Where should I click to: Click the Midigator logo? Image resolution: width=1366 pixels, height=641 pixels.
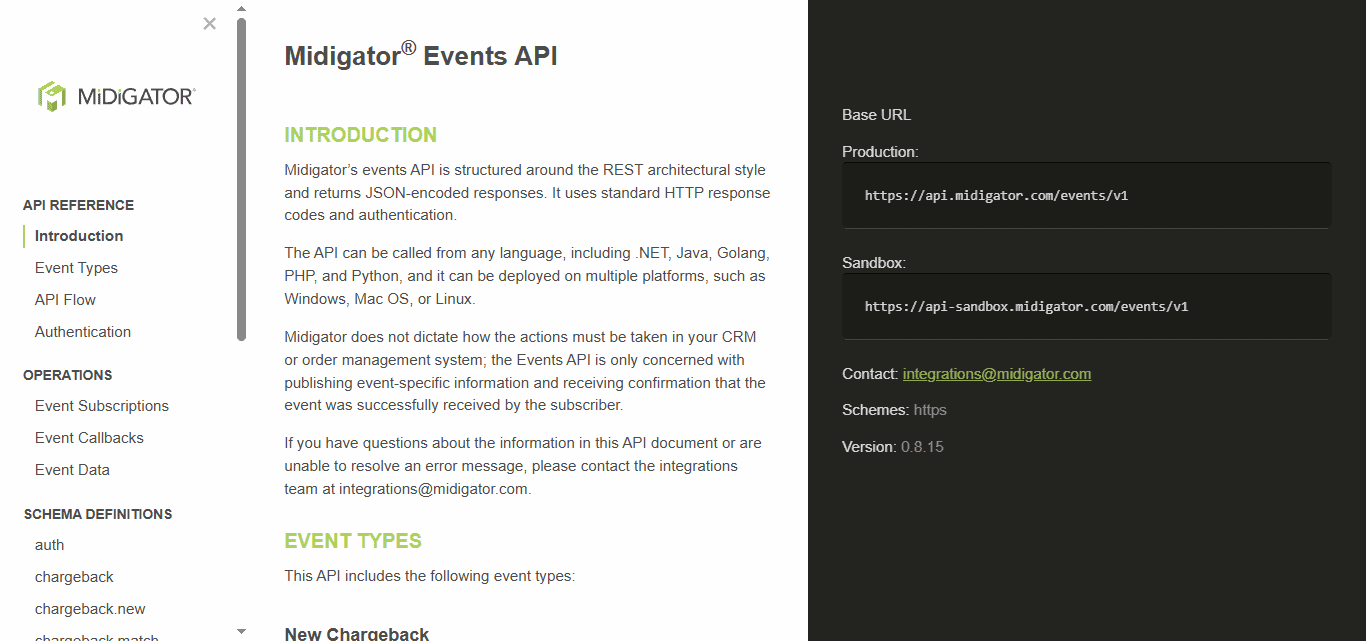(117, 96)
